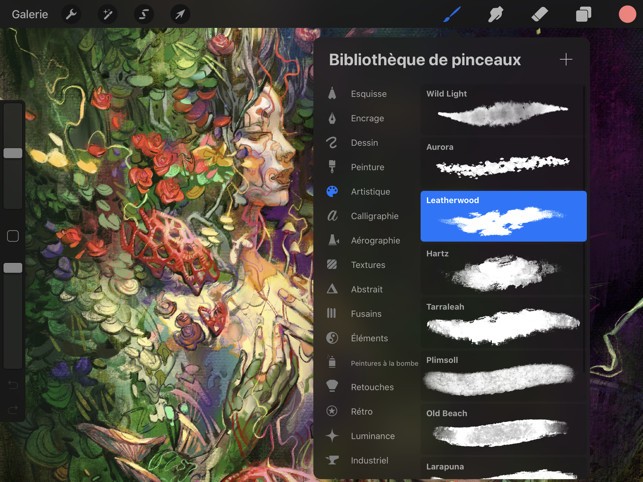Activate the Transform arrow tool
The image size is (643, 482).
(180, 15)
